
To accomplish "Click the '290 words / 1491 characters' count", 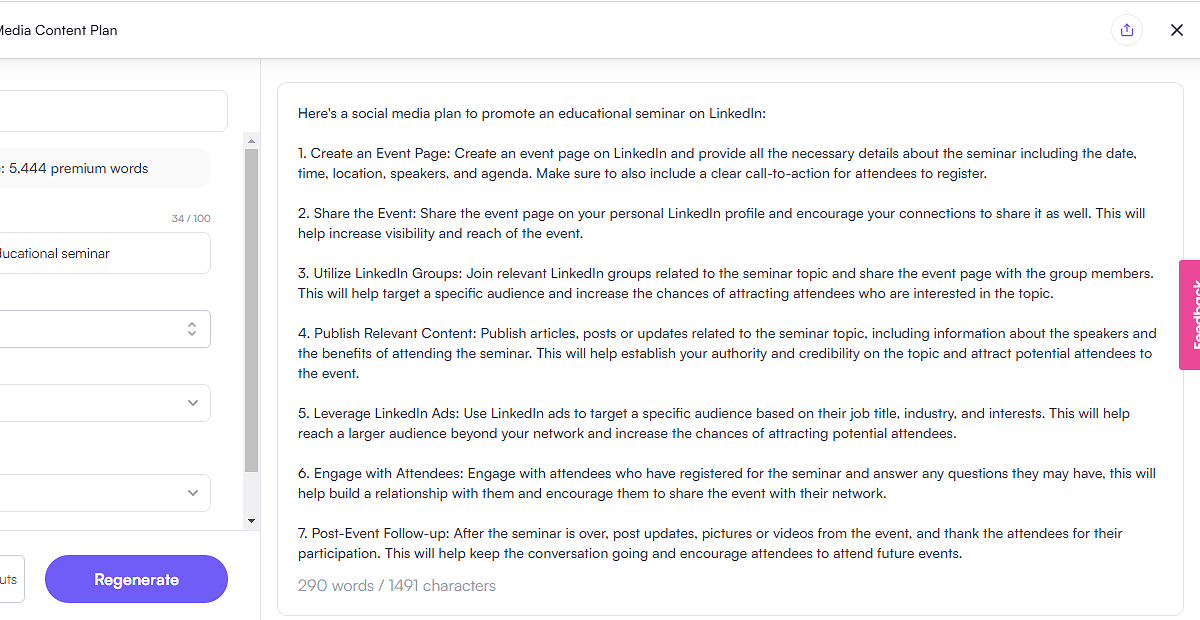I will pyautogui.click(x=397, y=586).
